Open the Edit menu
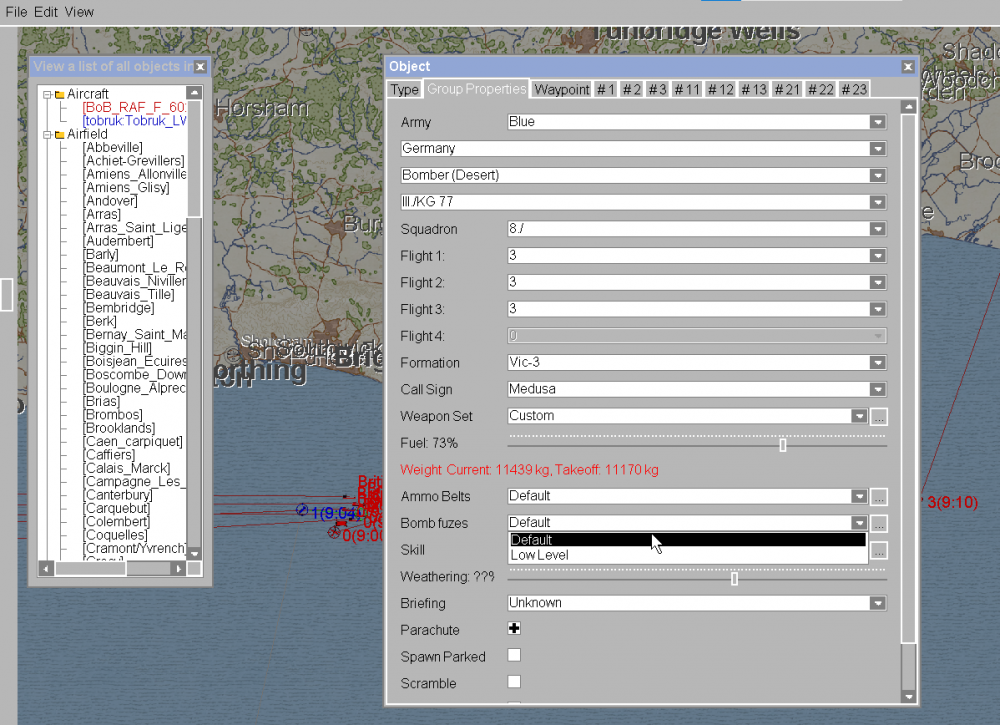 (x=45, y=12)
